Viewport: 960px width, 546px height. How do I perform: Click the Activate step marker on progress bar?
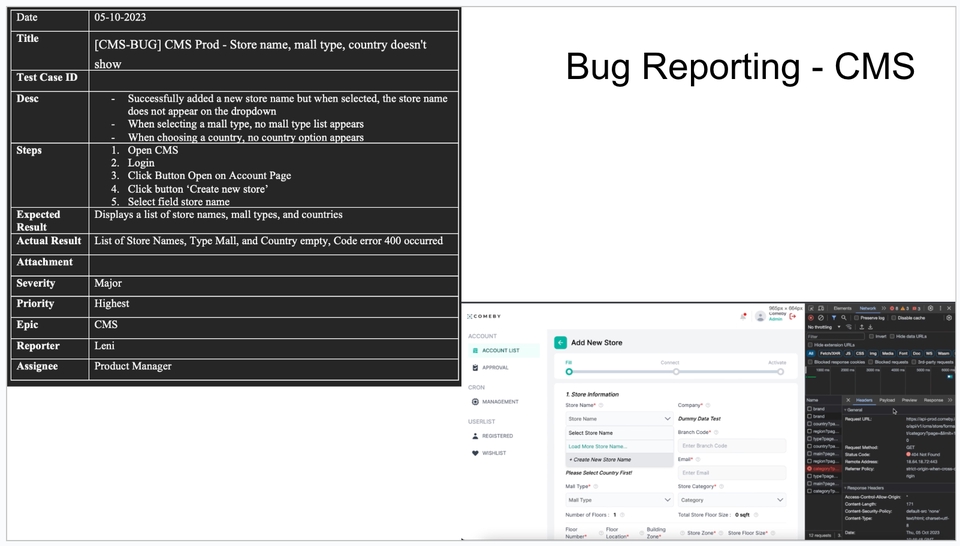pyautogui.click(x=780, y=372)
